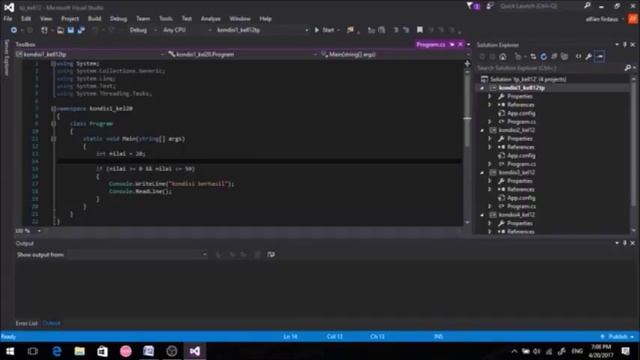Click the send feedback icon in title bar
The height and width of the screenshot is (360, 640).
[489, 6]
